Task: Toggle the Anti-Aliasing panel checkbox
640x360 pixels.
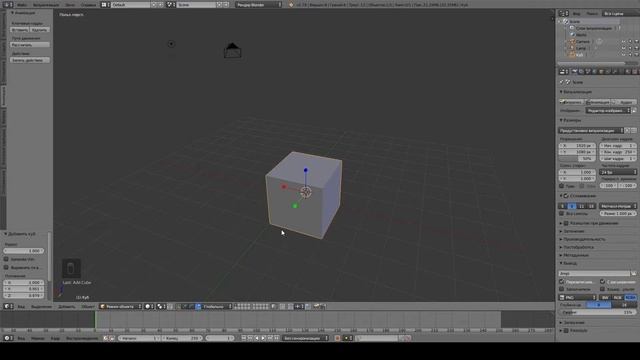Action: point(566,196)
